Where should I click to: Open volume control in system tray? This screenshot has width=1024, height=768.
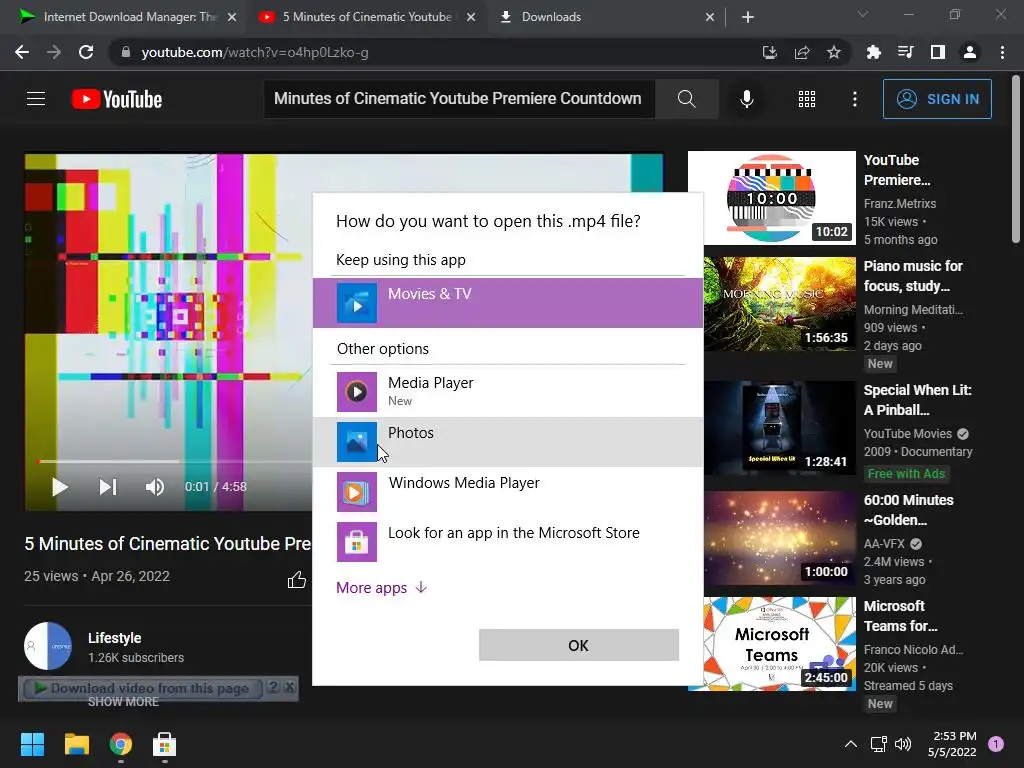(903, 744)
